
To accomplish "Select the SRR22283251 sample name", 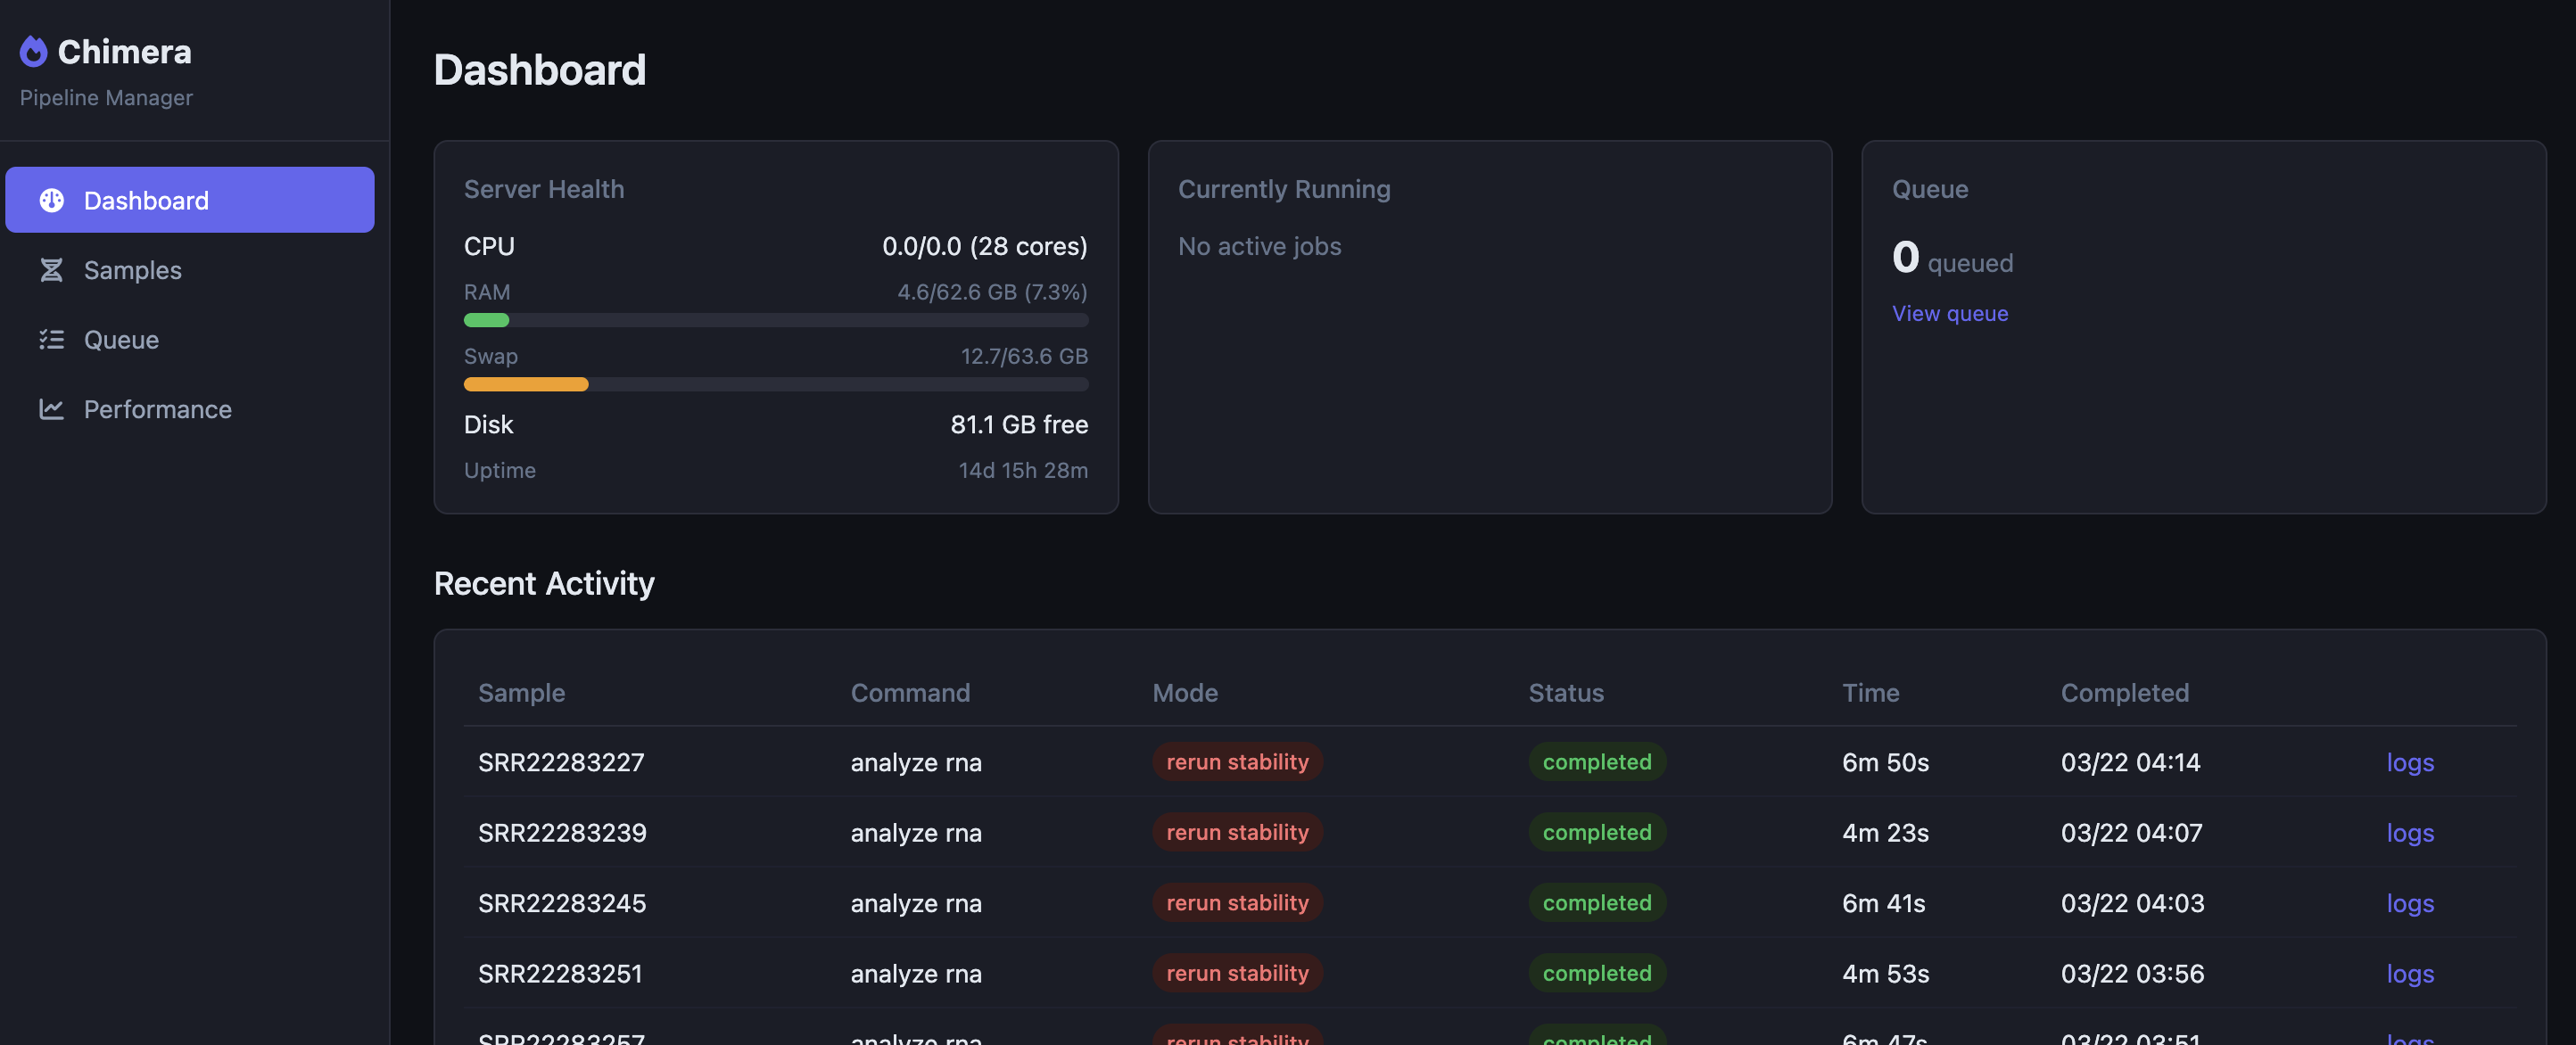I will click(x=560, y=973).
